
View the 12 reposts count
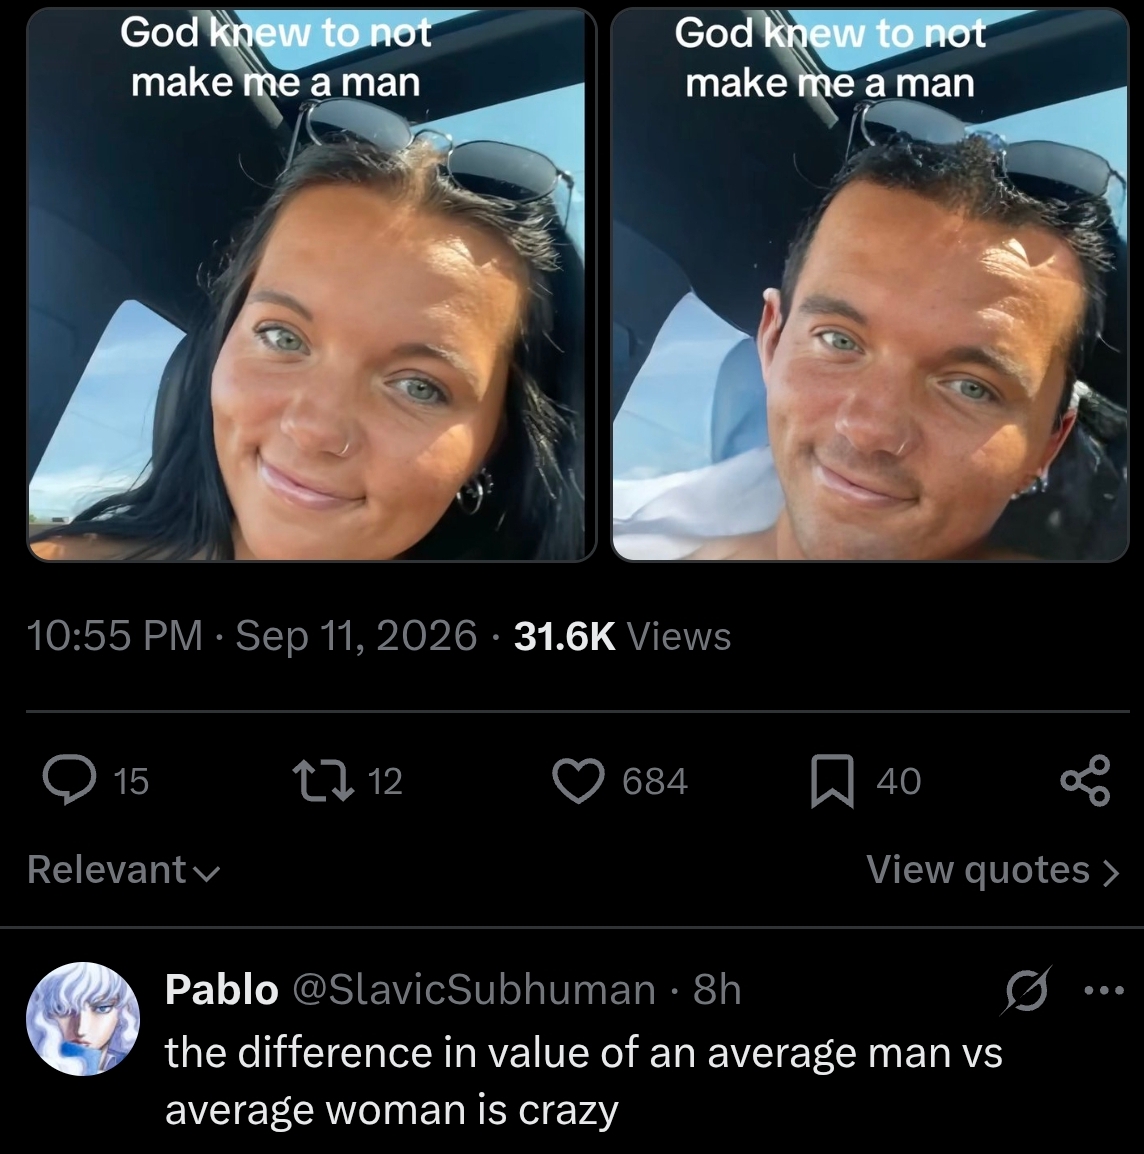pos(385,781)
